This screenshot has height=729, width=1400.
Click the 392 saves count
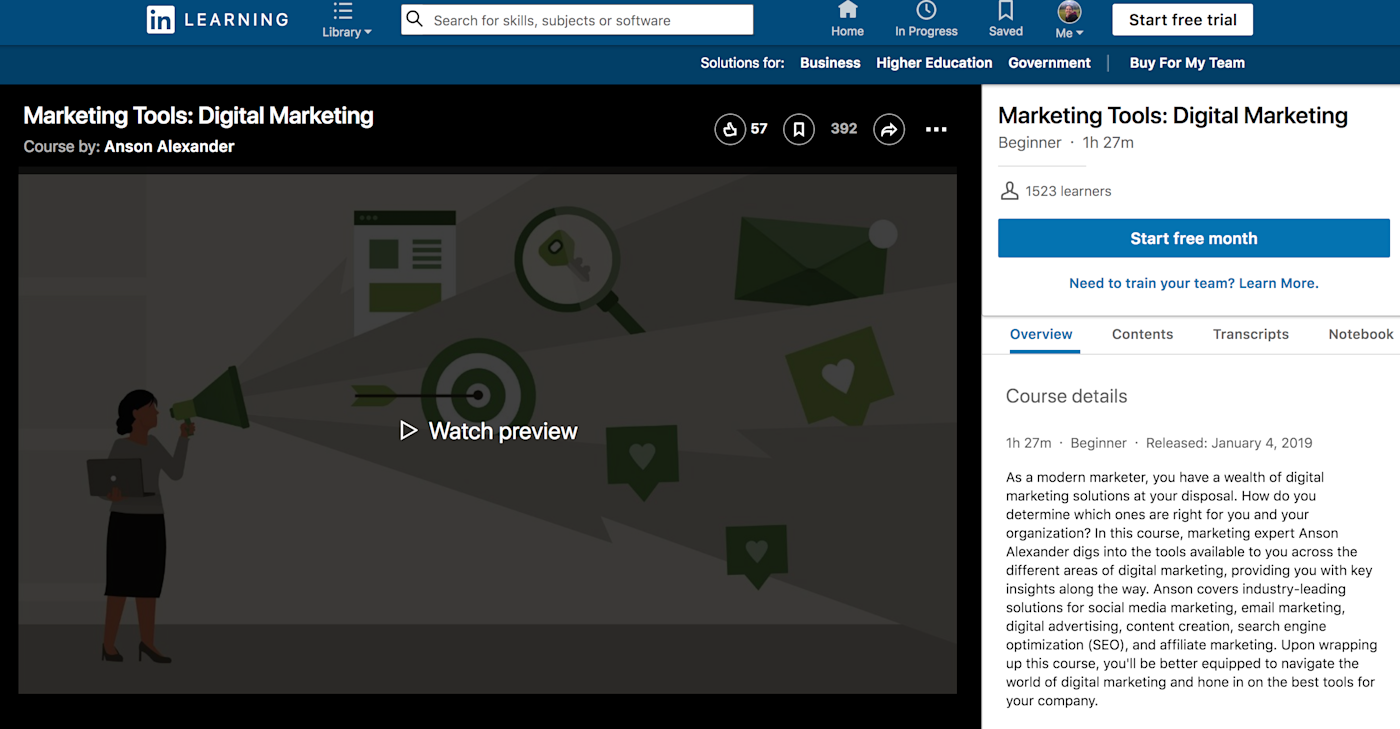coord(844,129)
